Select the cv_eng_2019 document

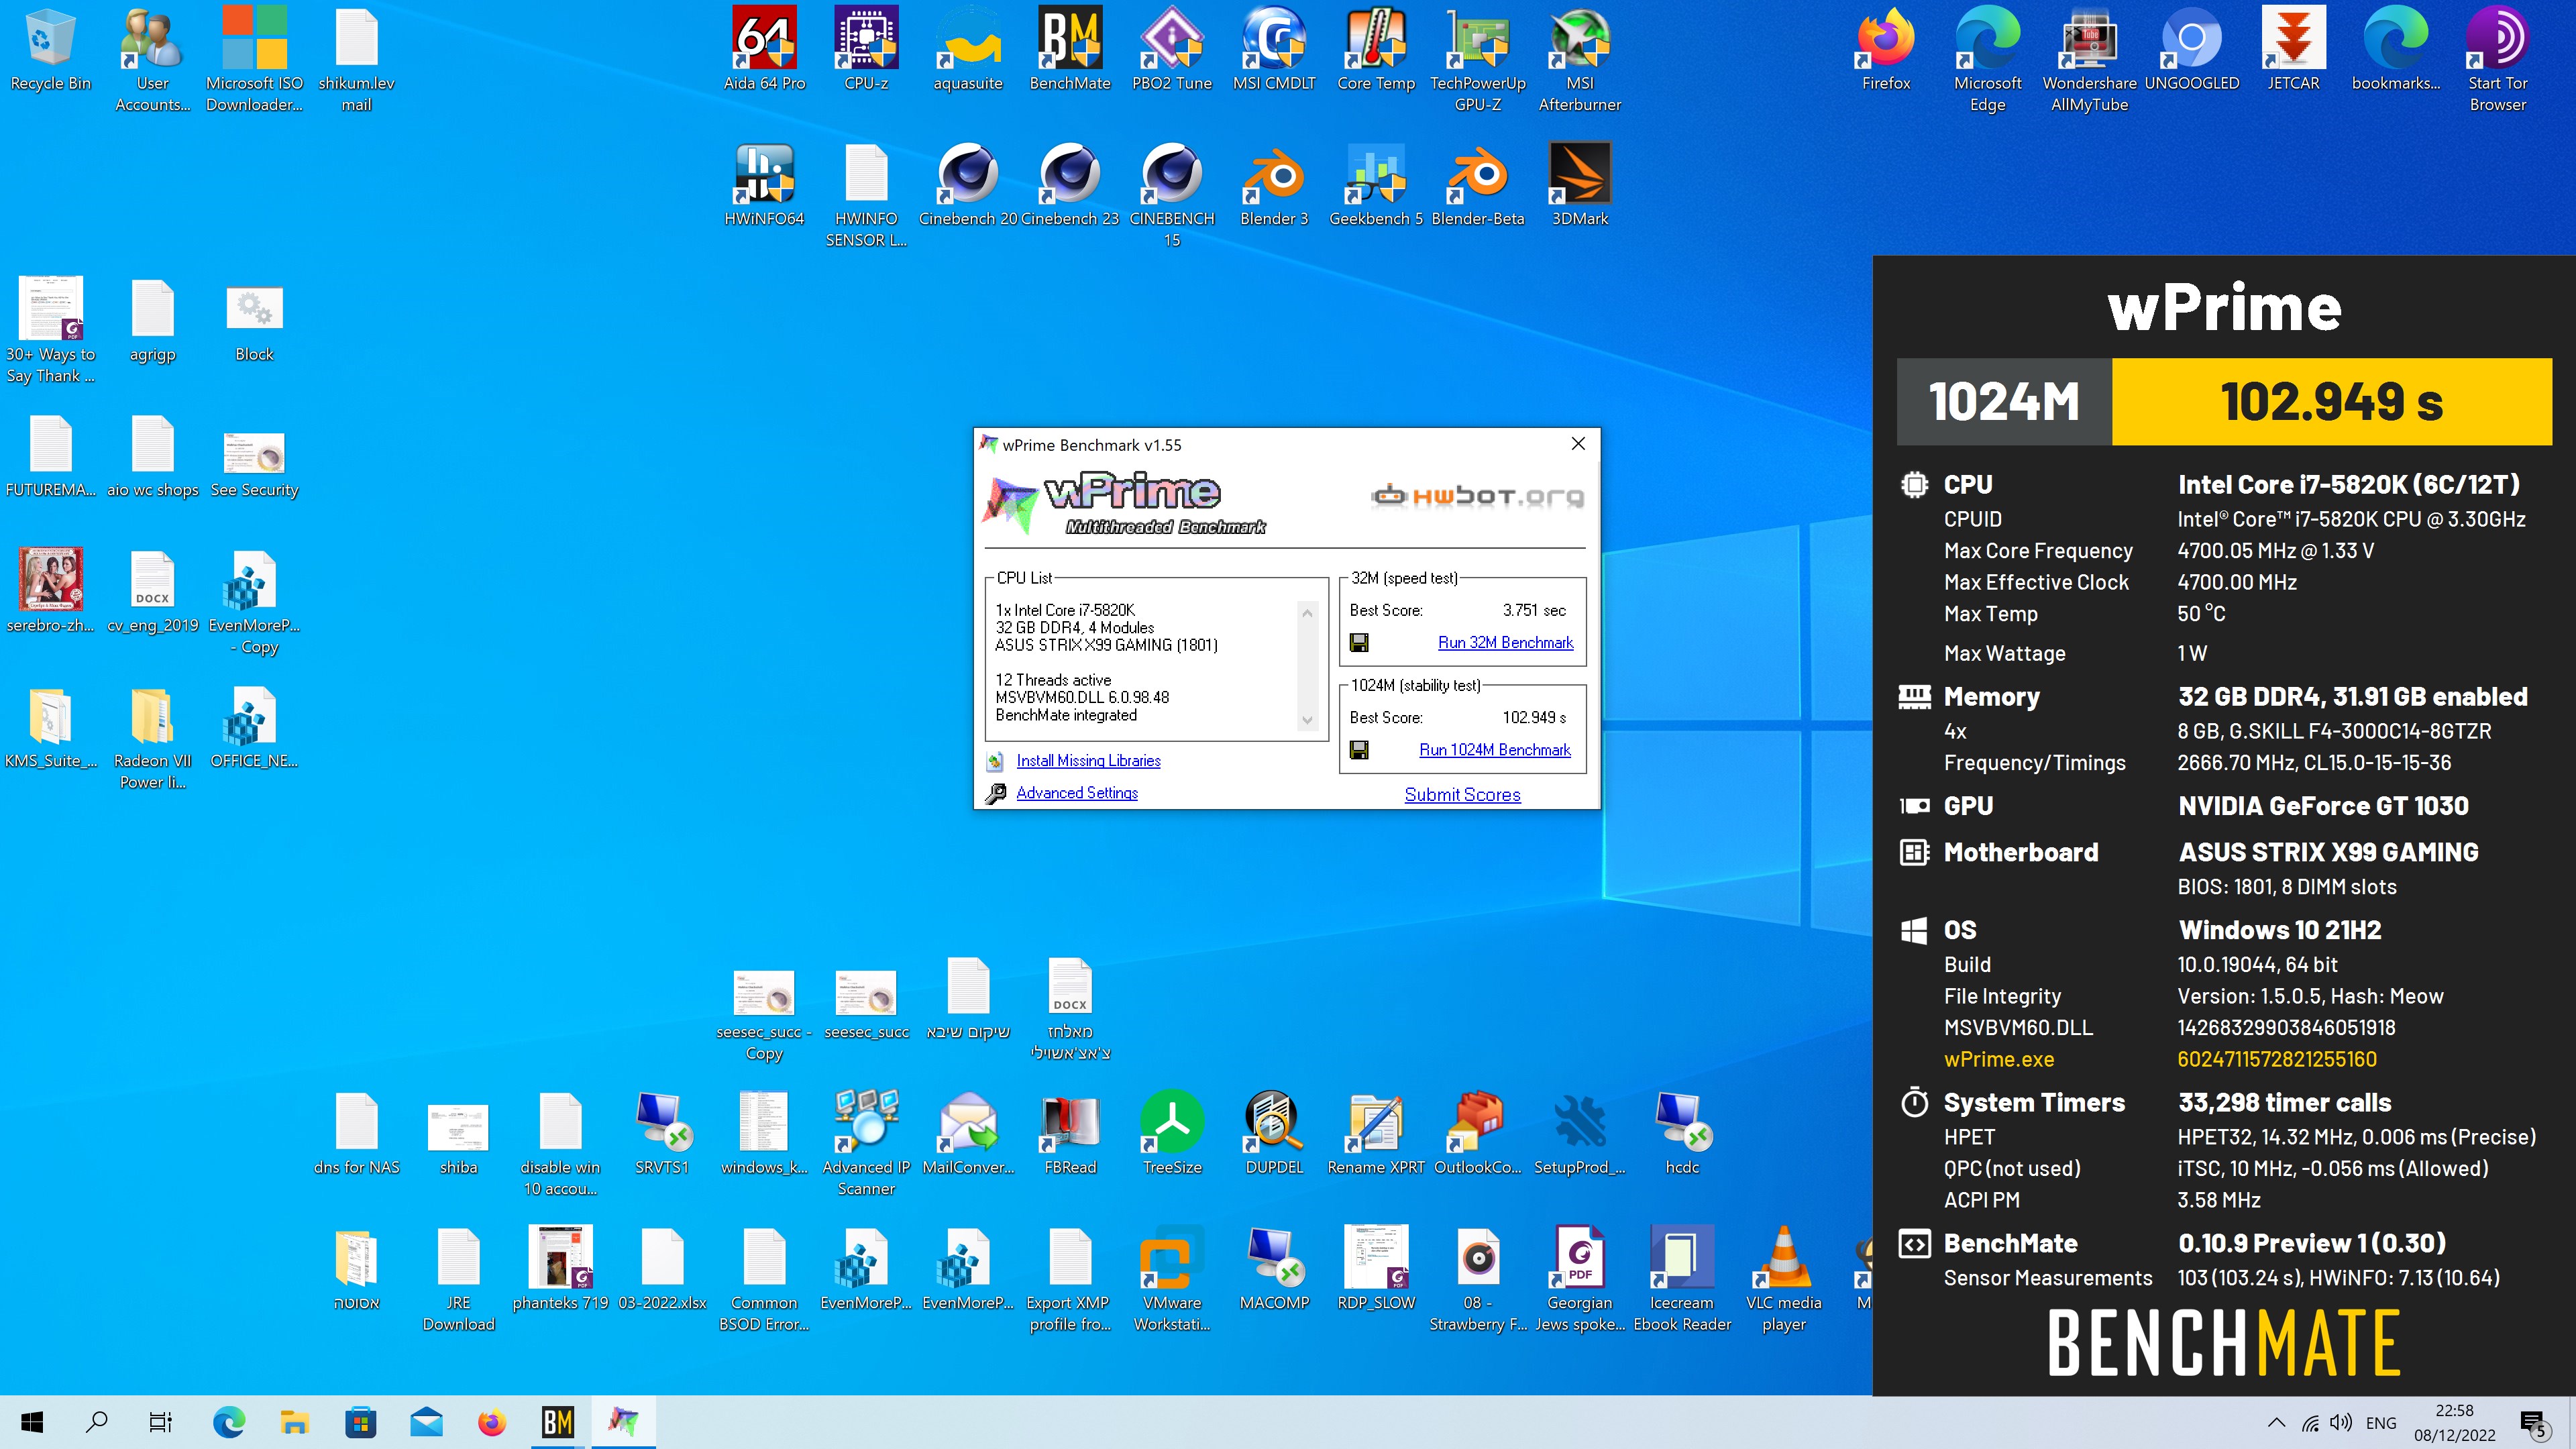(x=152, y=591)
